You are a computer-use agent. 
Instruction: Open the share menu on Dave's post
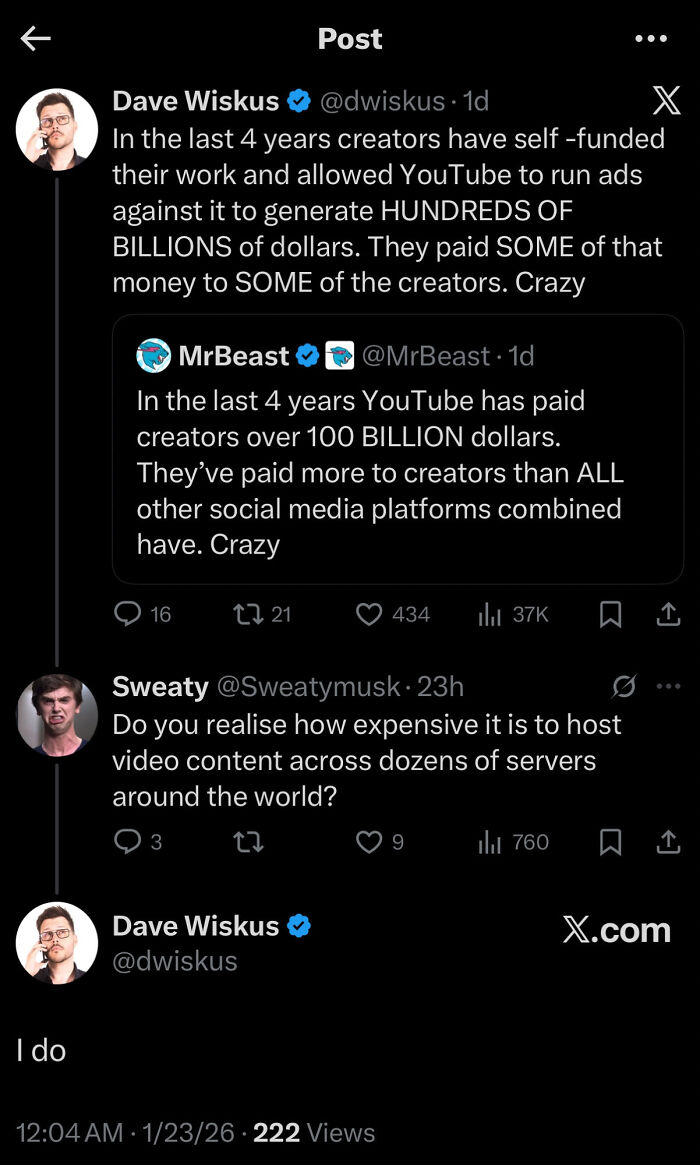tap(668, 615)
